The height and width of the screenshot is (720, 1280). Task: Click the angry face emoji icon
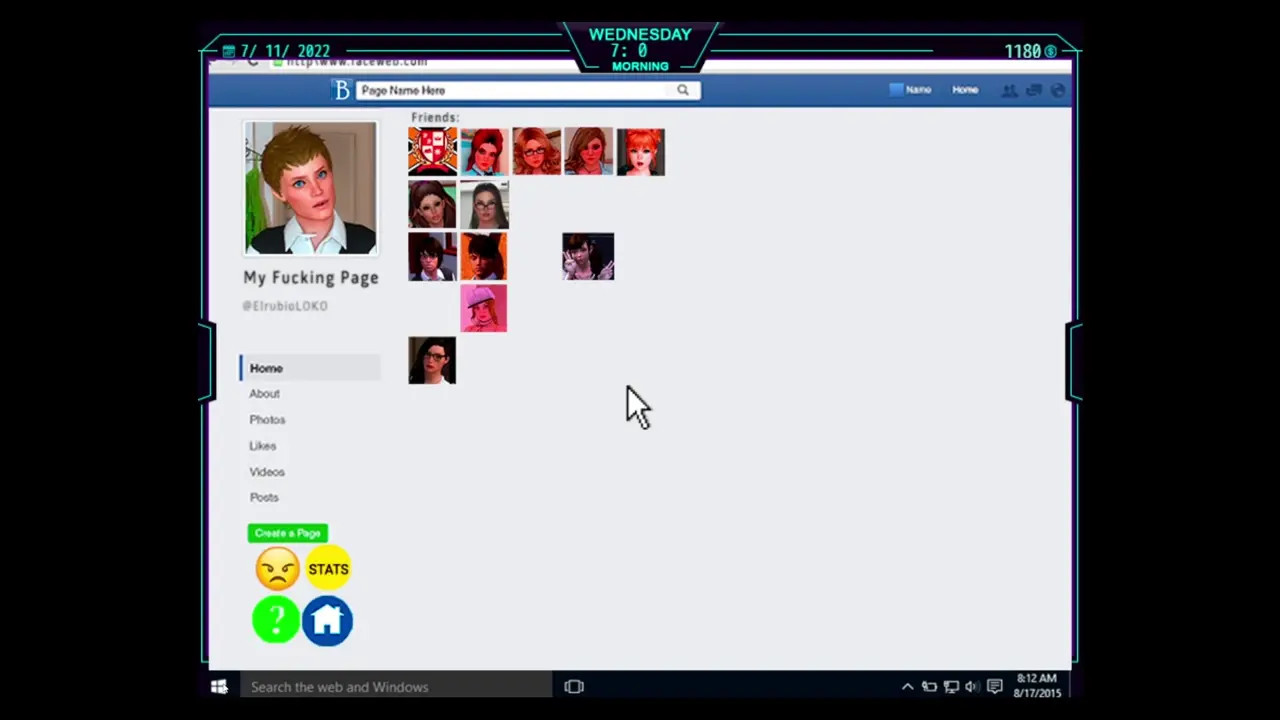[277, 569]
